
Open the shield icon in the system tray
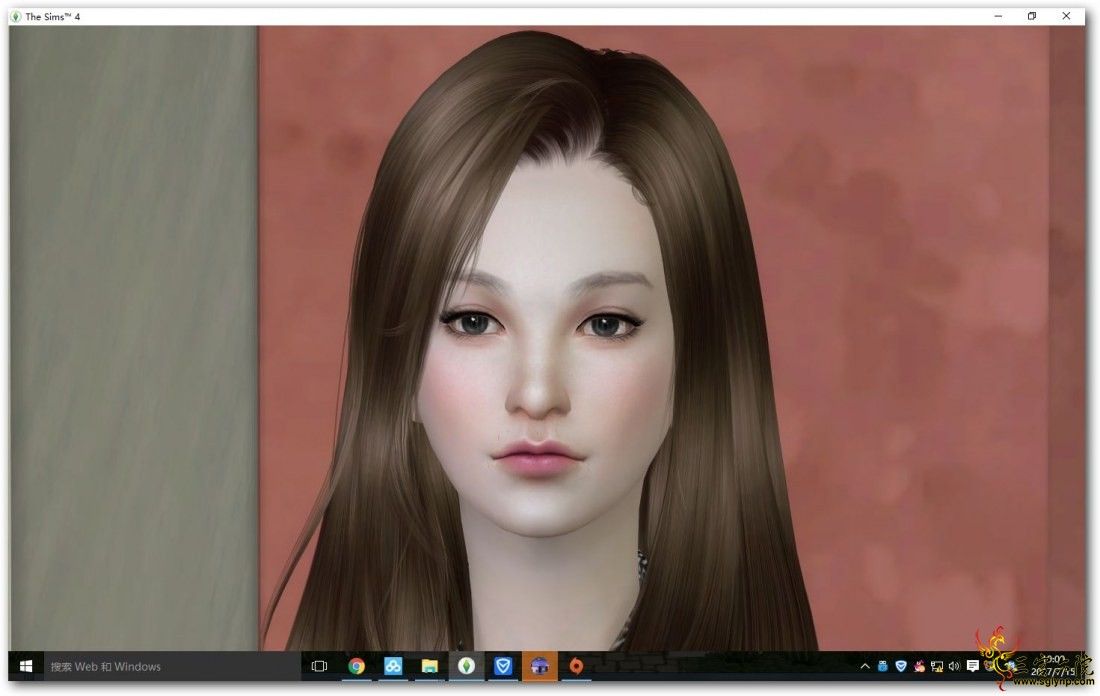coord(901,666)
